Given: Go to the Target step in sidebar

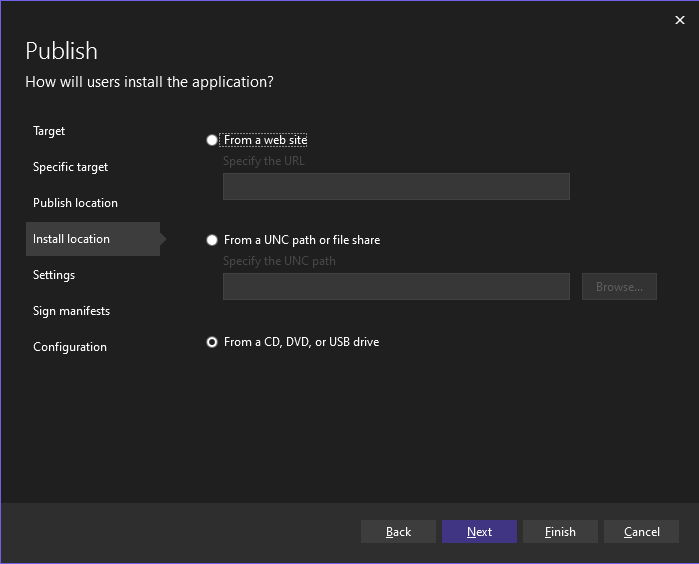Looking at the screenshot, I should tap(49, 131).
